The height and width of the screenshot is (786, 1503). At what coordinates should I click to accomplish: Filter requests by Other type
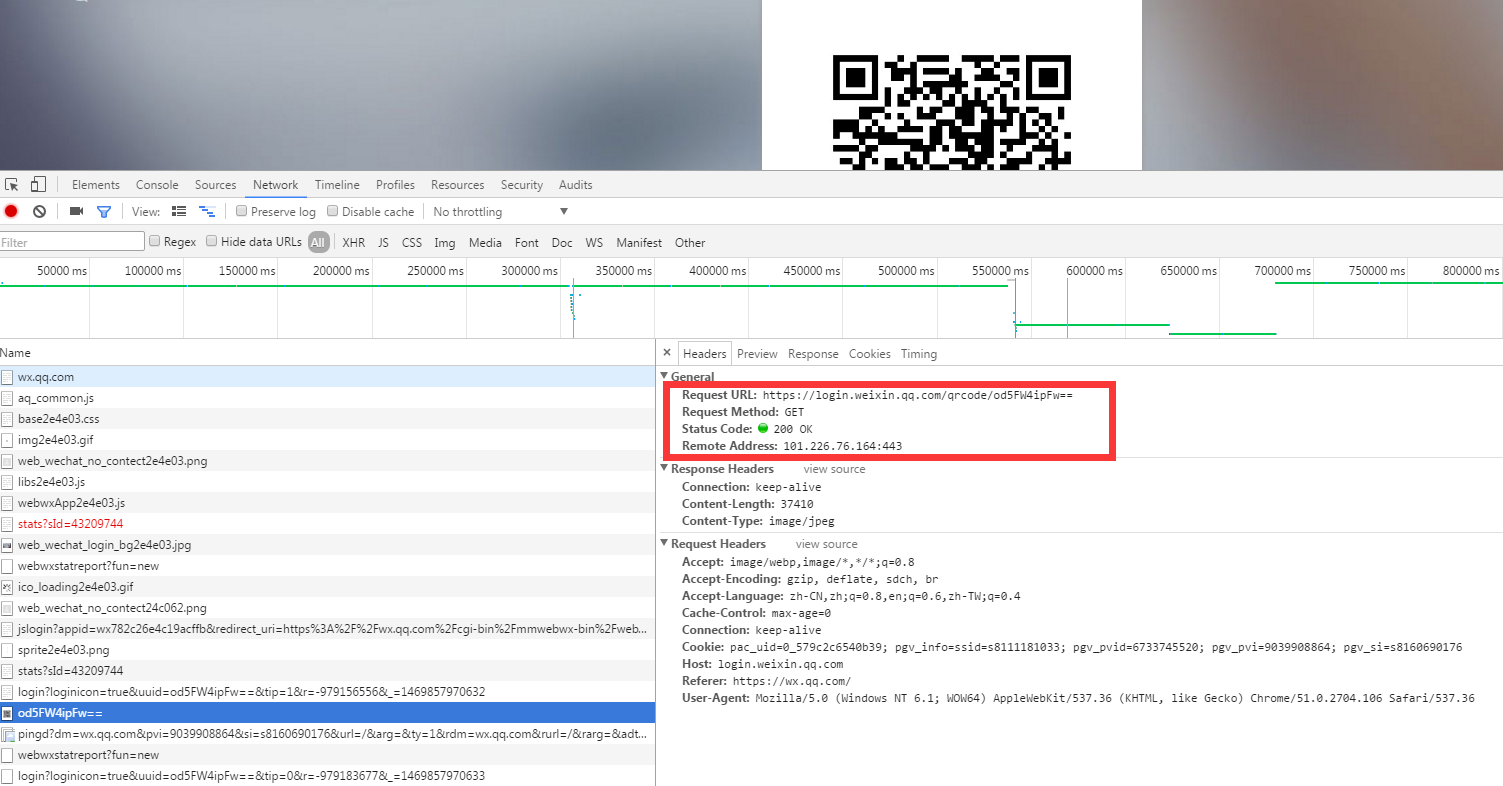coord(690,243)
